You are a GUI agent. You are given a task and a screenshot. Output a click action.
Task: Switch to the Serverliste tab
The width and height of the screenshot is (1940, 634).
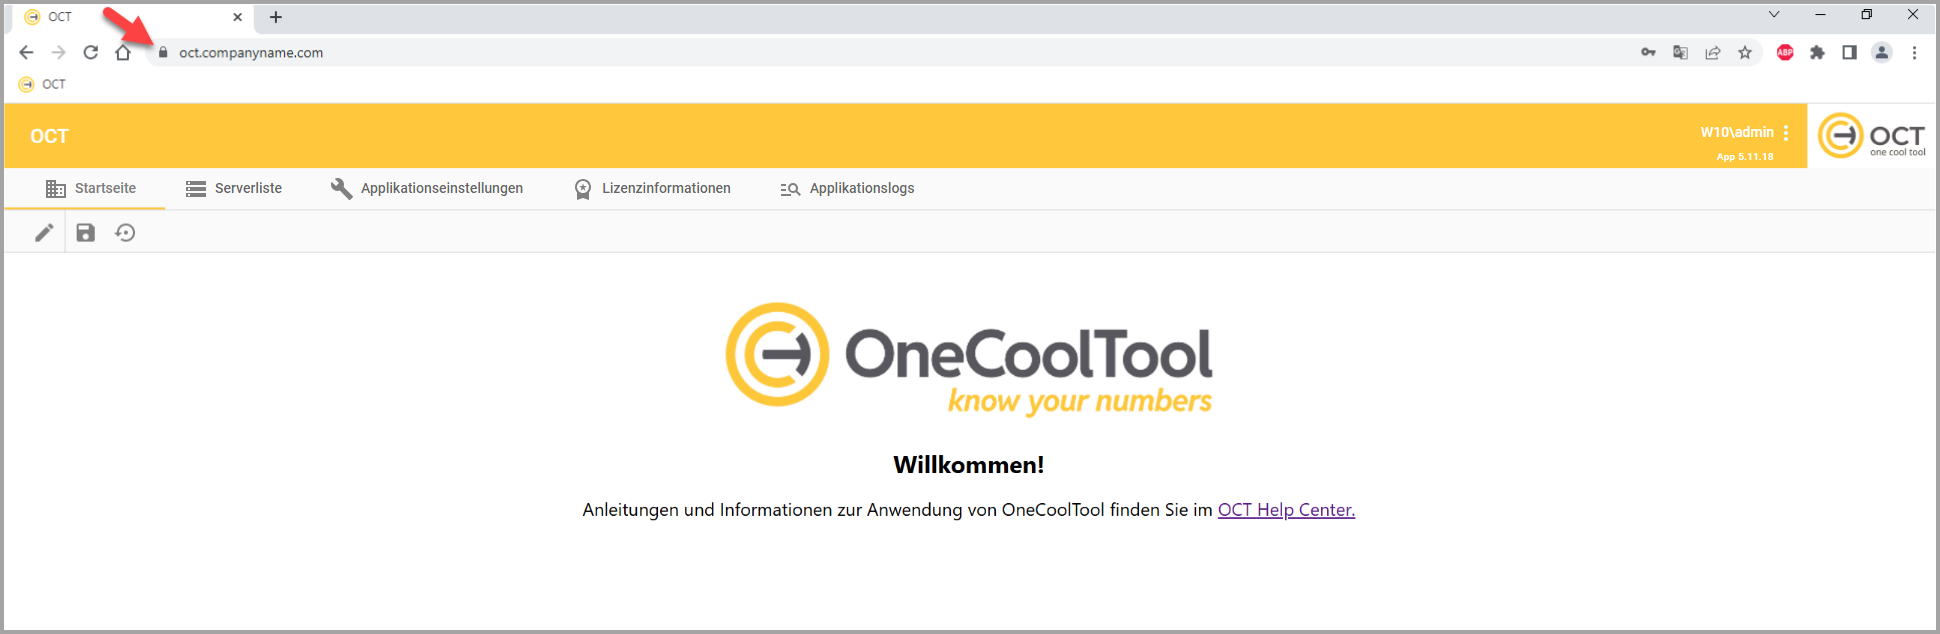(234, 188)
